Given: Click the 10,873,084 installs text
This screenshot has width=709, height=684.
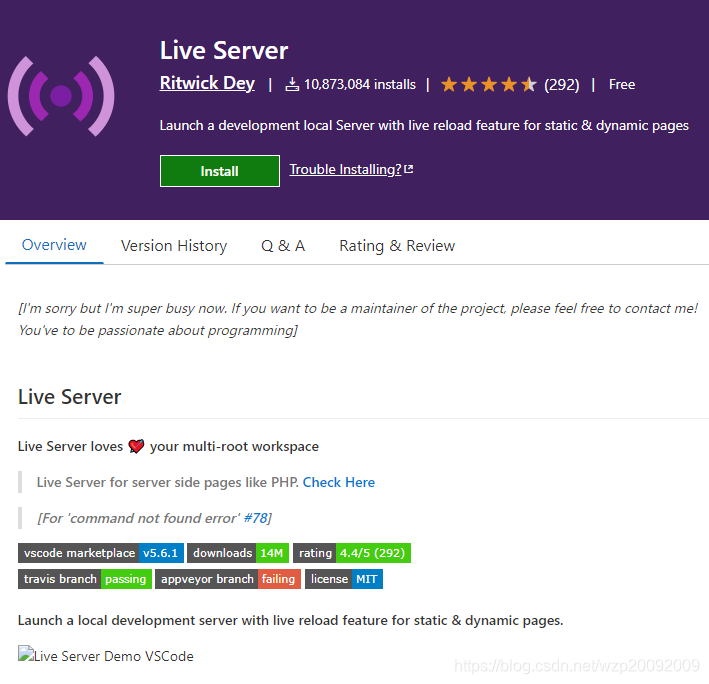Looking at the screenshot, I should tap(359, 85).
